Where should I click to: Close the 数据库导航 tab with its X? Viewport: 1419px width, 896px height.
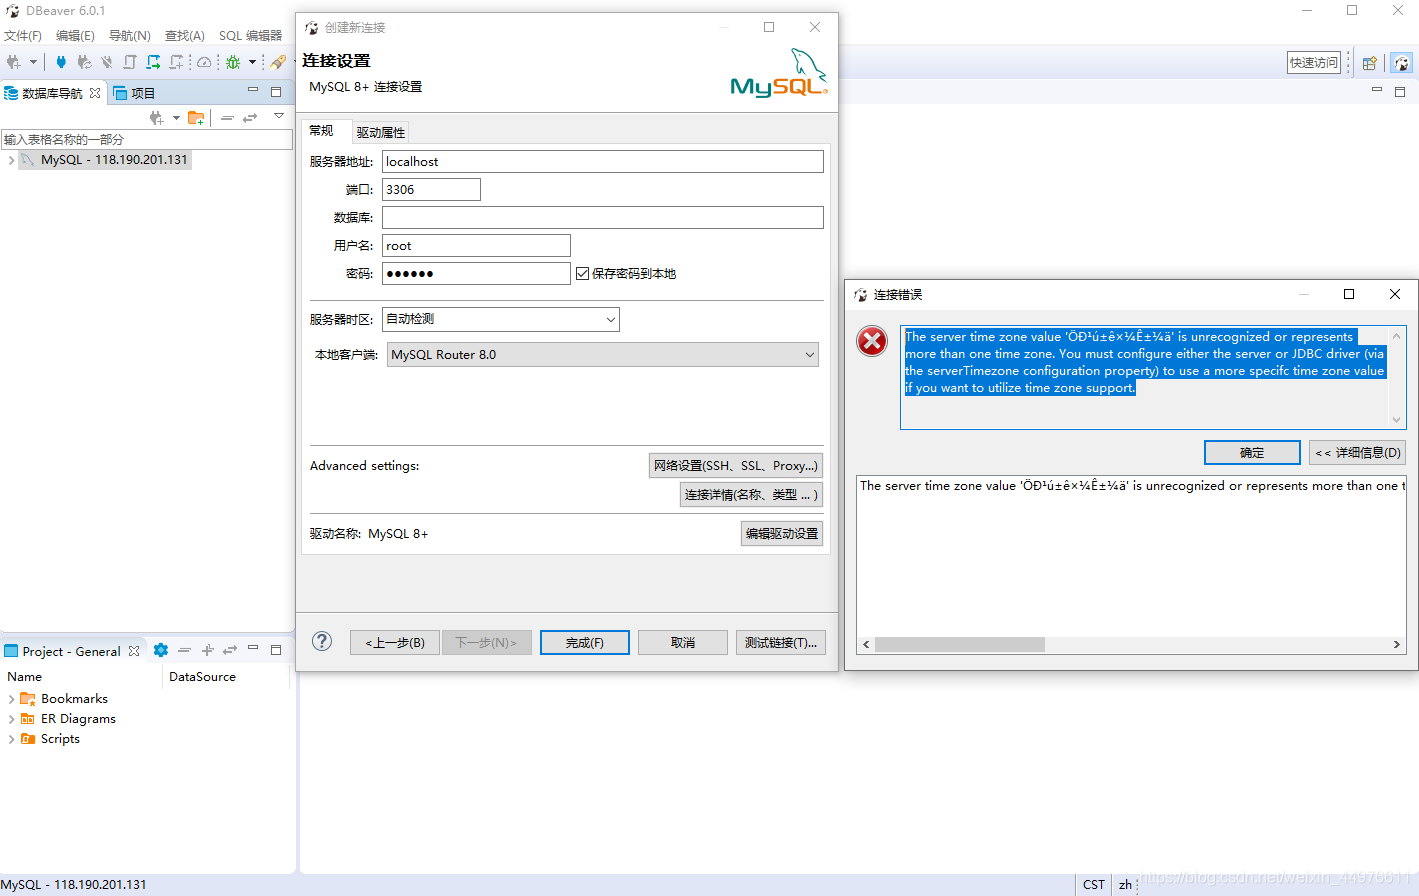tap(95, 93)
